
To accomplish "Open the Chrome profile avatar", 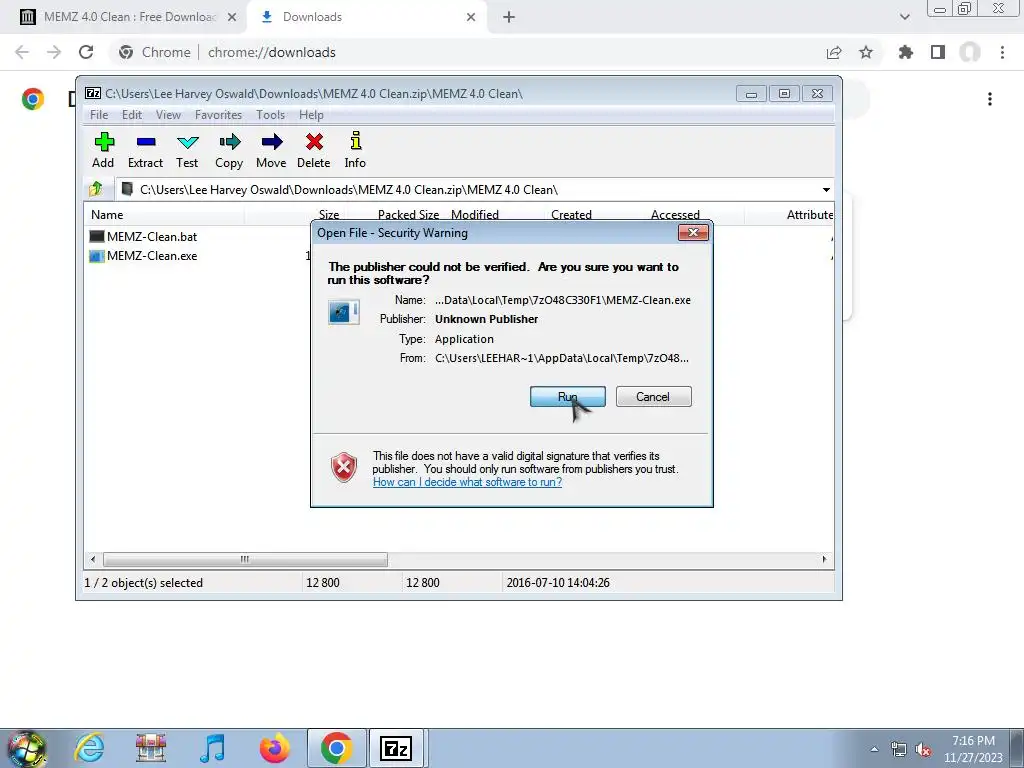I will point(970,52).
